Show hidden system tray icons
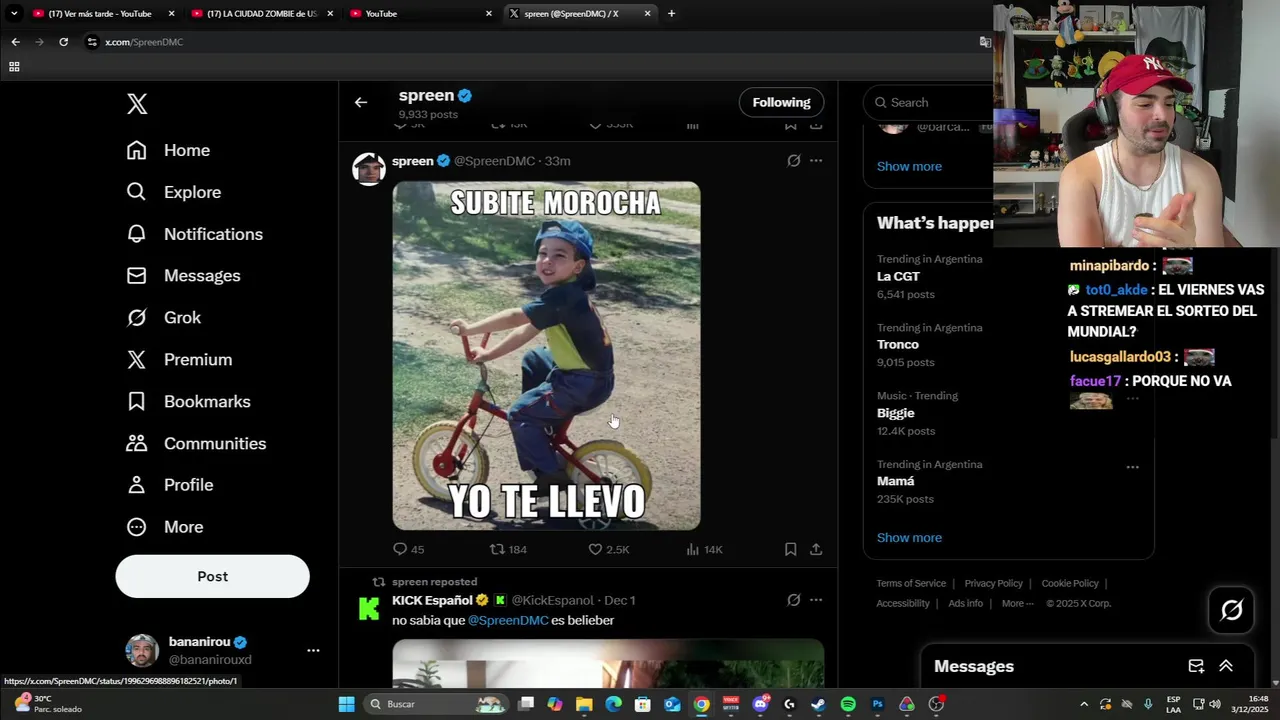This screenshot has width=1280, height=720. [x=1084, y=704]
